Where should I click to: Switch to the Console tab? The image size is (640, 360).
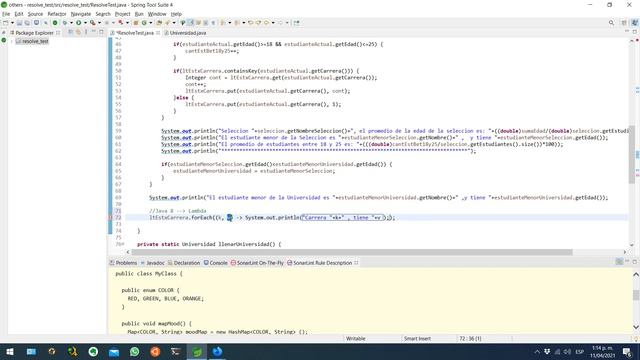(x=216, y=263)
